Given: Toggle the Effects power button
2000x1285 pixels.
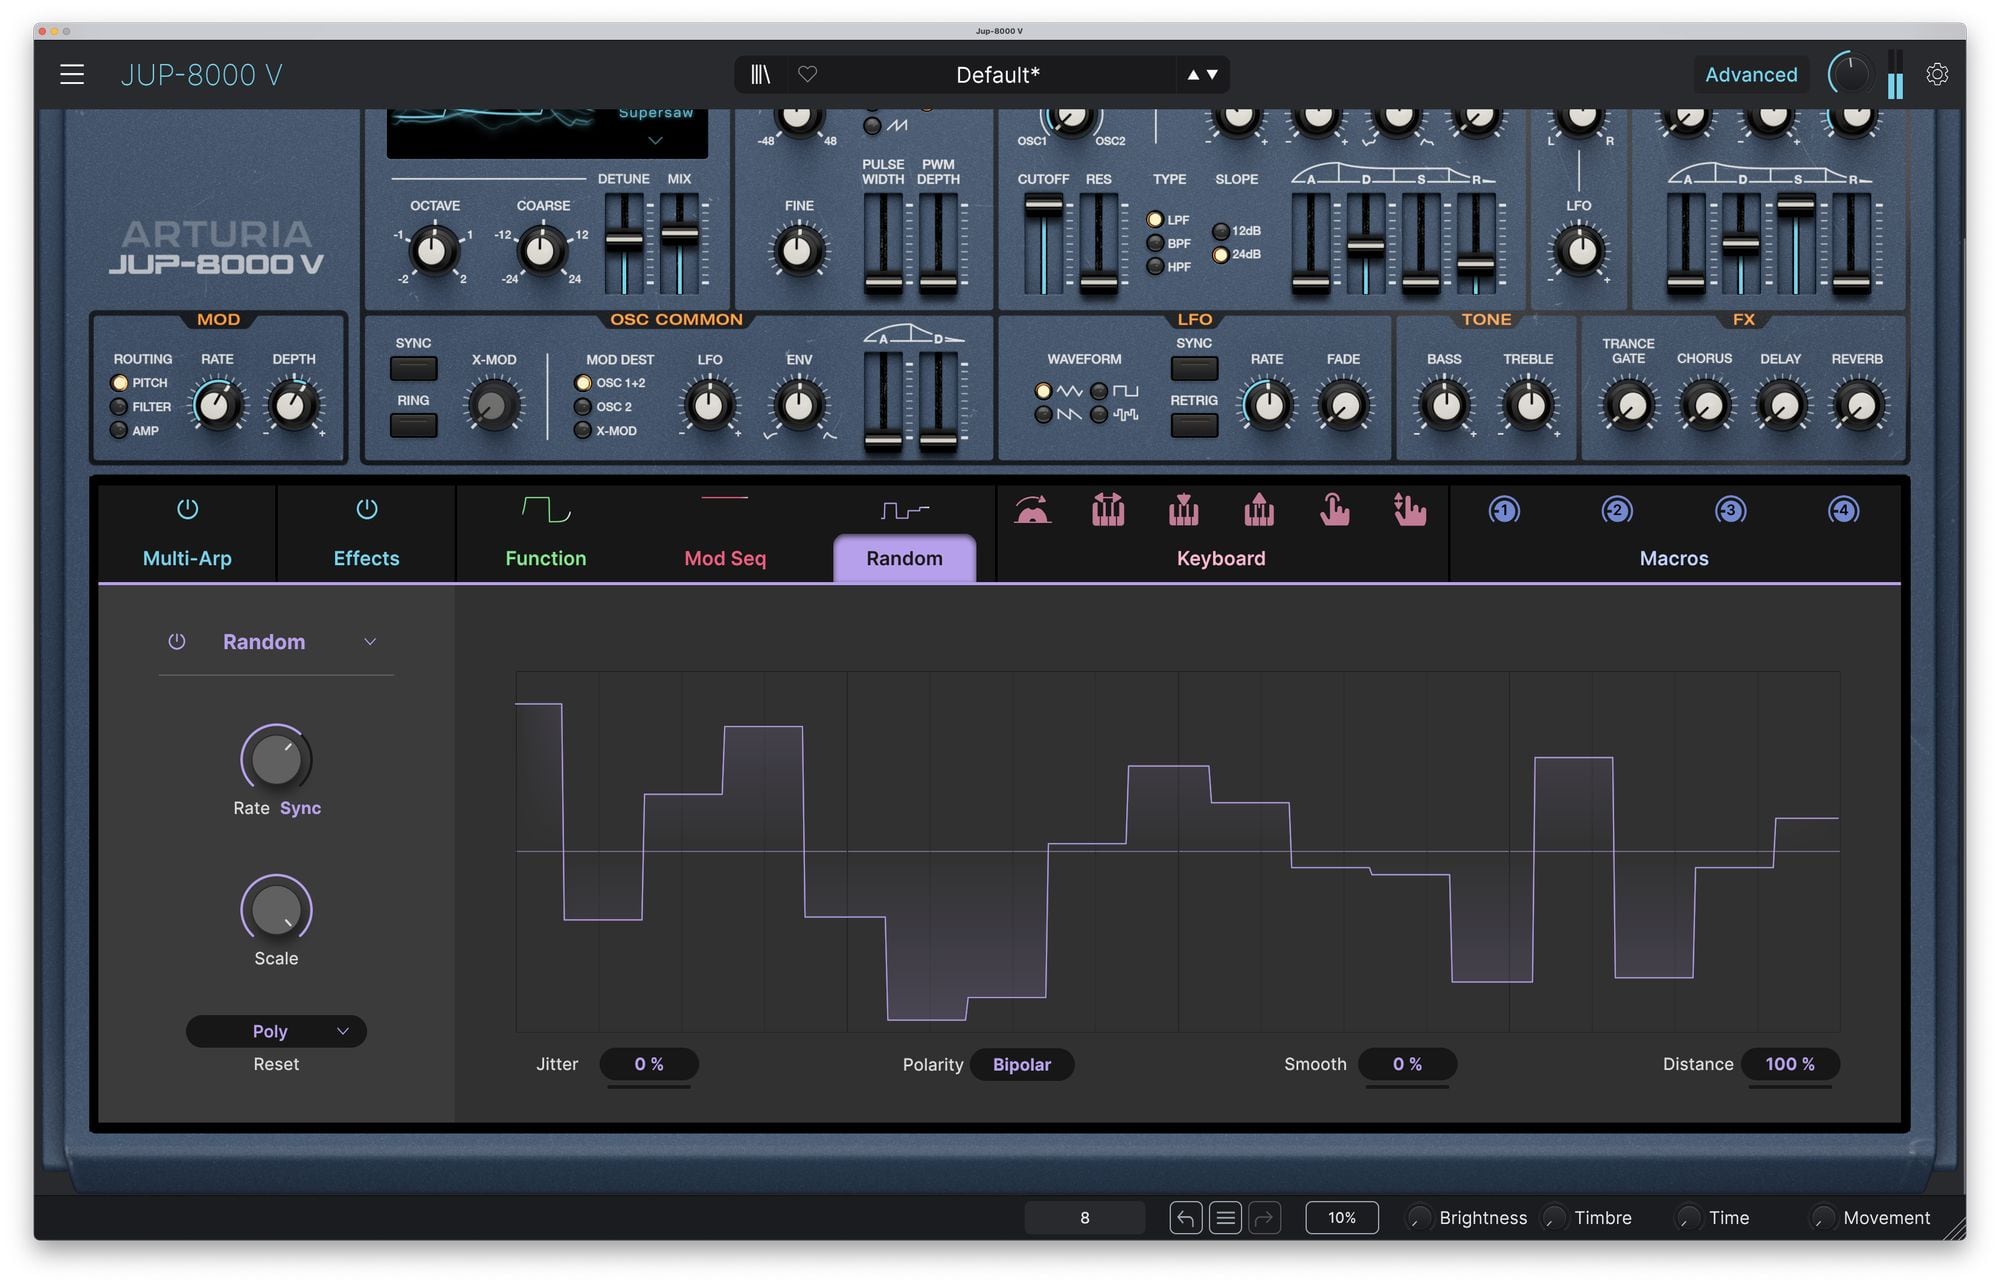Looking at the screenshot, I should [366, 509].
